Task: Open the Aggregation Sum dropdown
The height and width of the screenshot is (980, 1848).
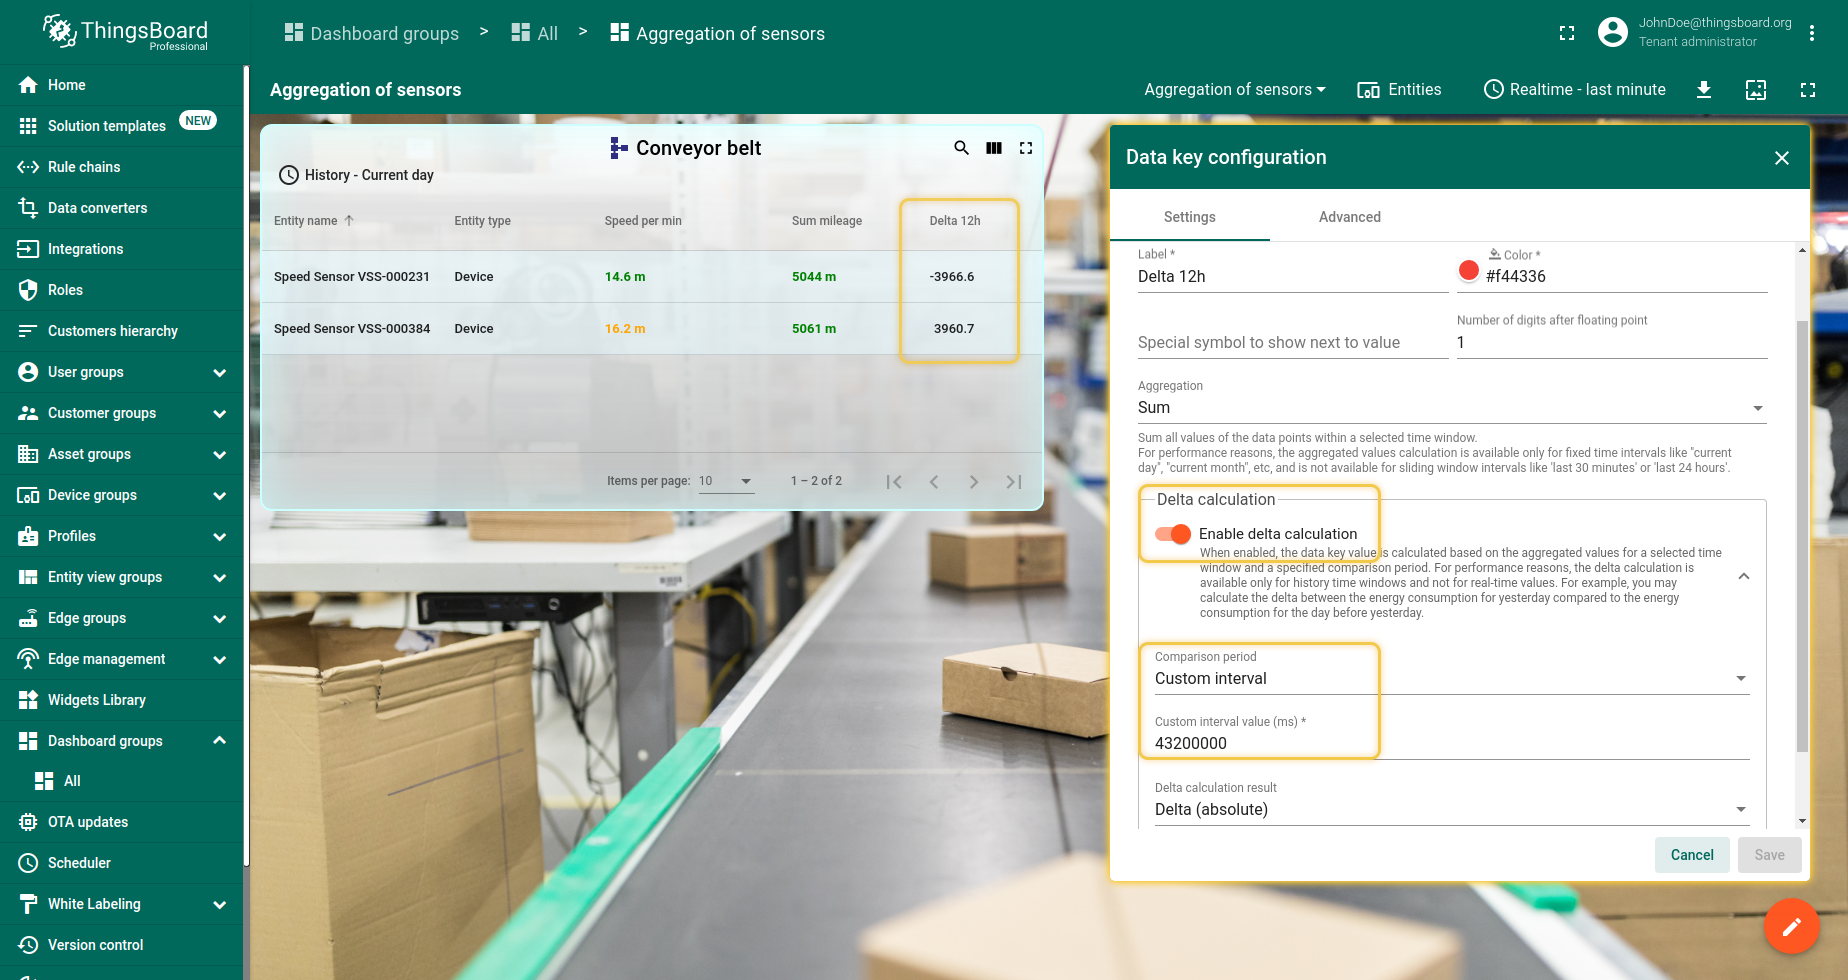Action: pos(1452,408)
